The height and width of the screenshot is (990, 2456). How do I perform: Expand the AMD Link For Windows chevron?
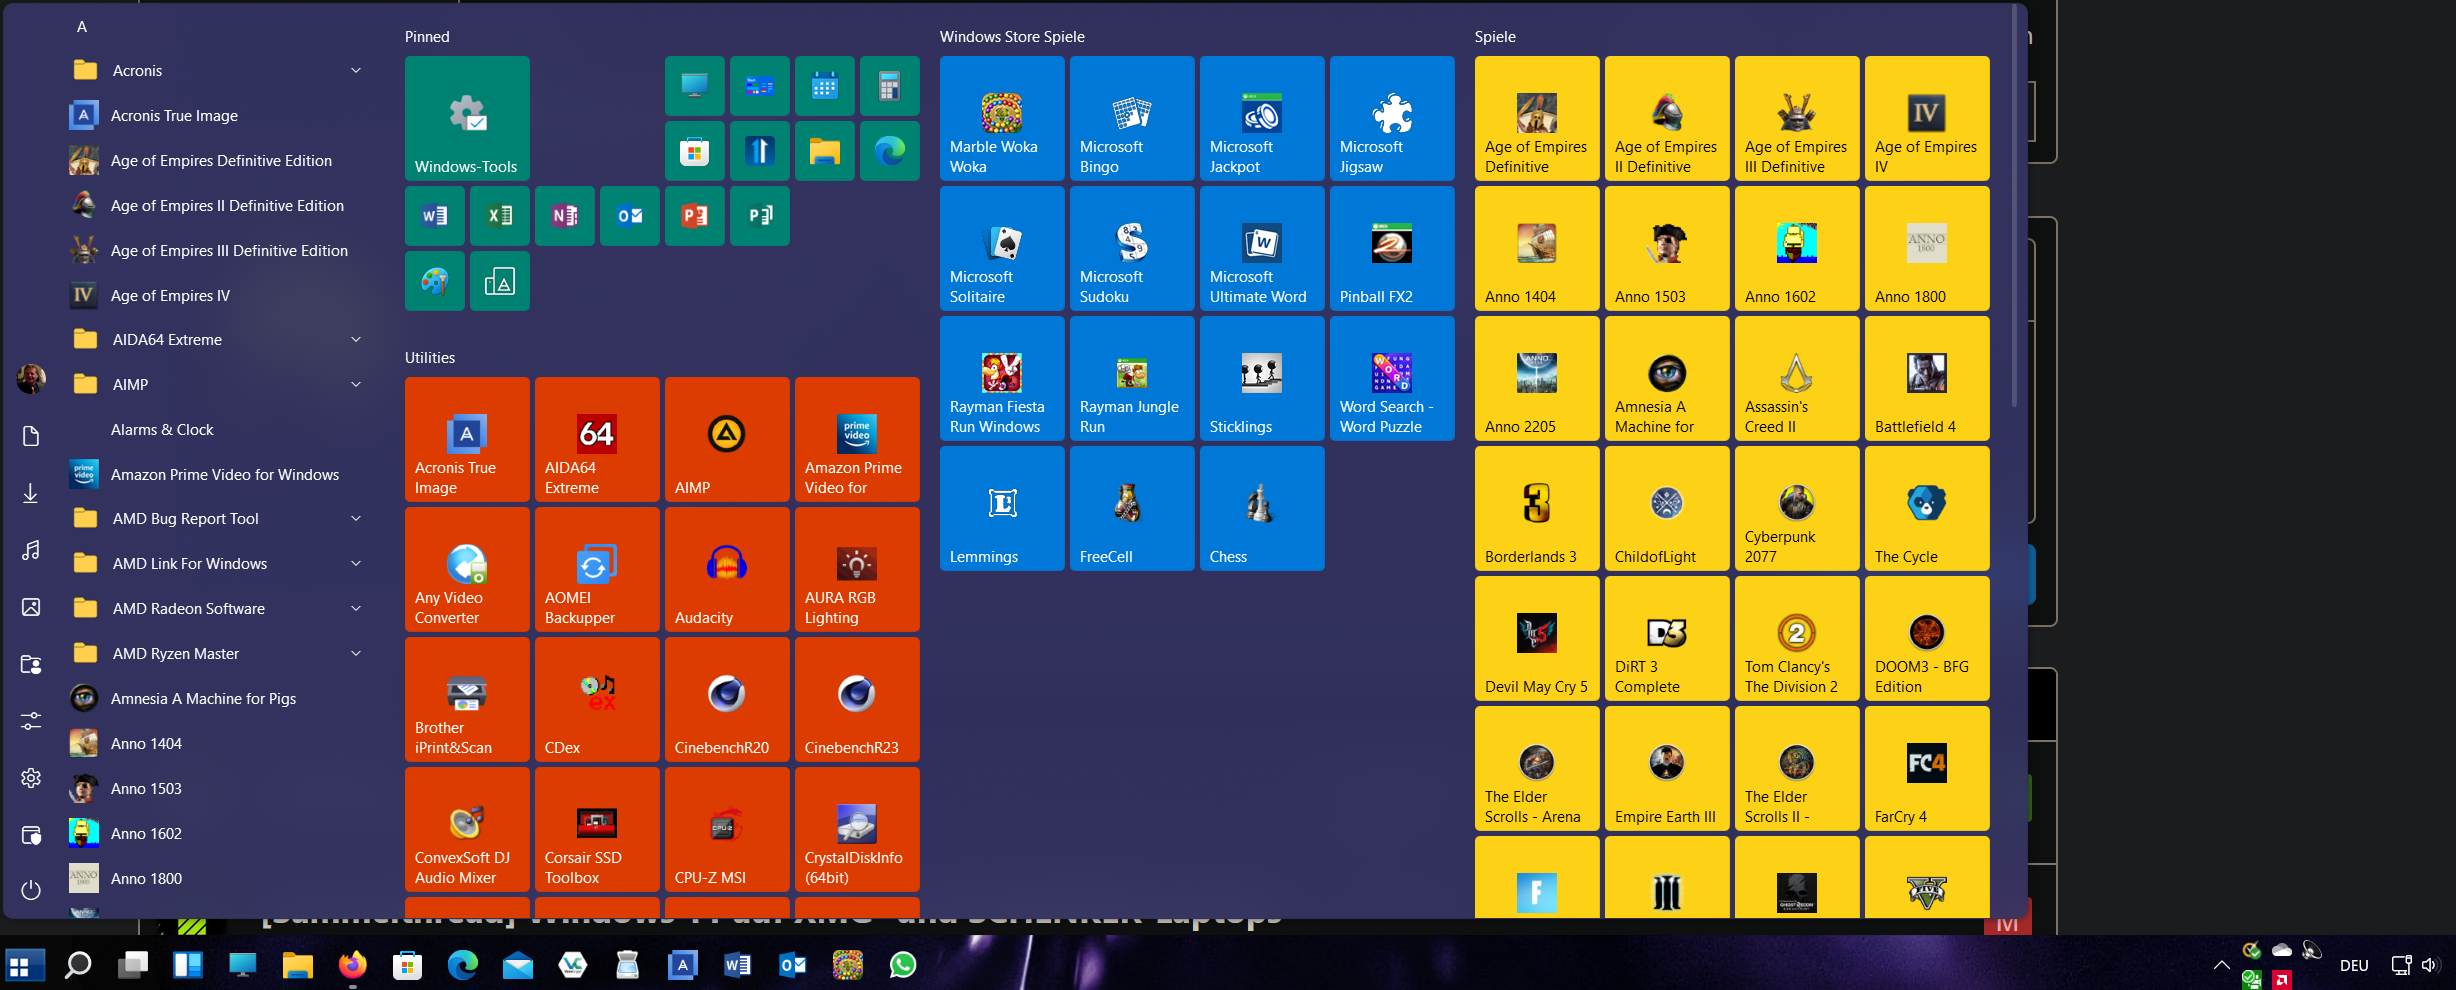356,563
